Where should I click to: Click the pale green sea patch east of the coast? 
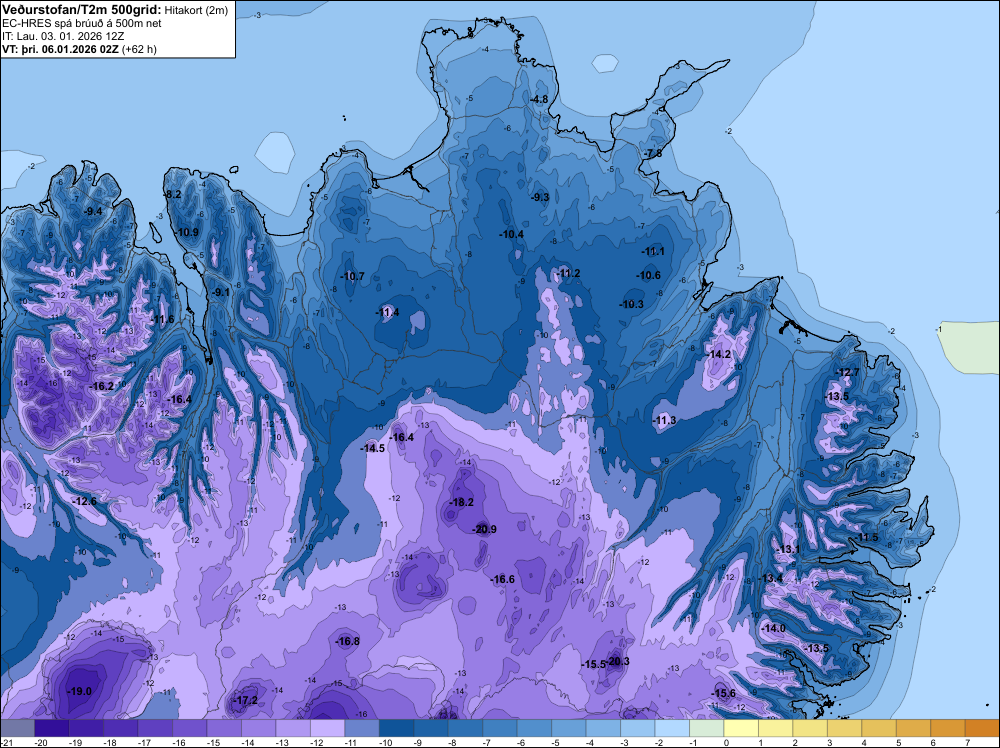[x=971, y=348]
